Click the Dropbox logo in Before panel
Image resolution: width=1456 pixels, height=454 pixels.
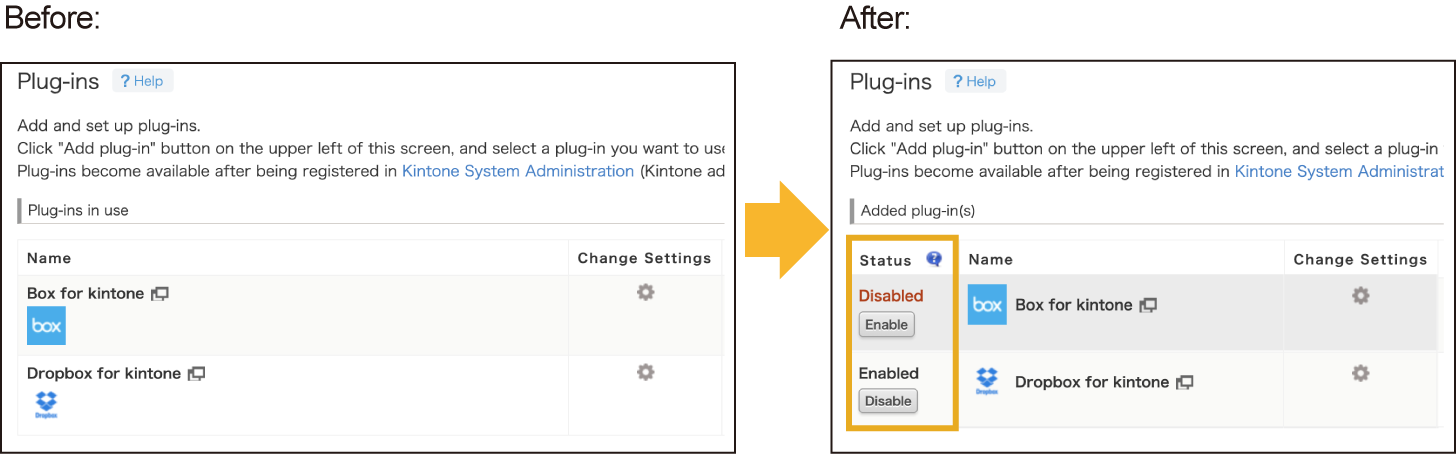click(46, 405)
